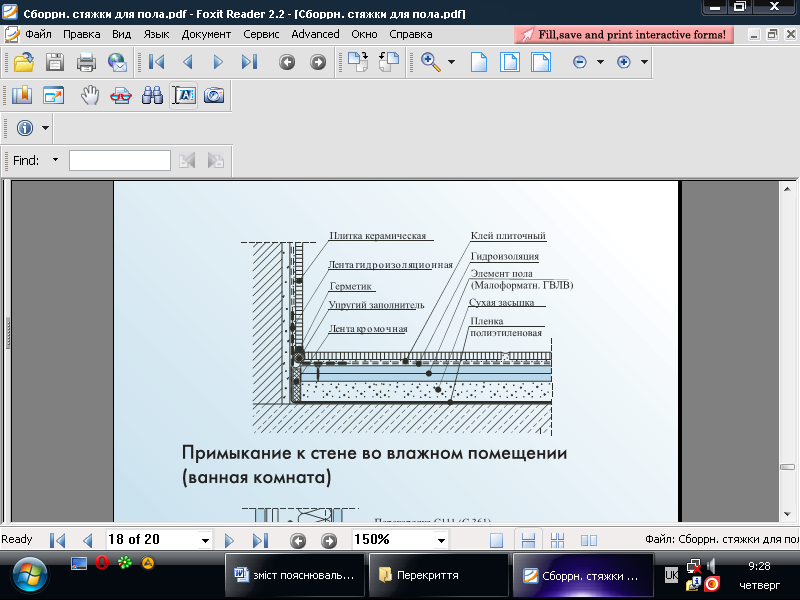
Task: Open the 150% zoom level dropdown
Action: coord(441,540)
